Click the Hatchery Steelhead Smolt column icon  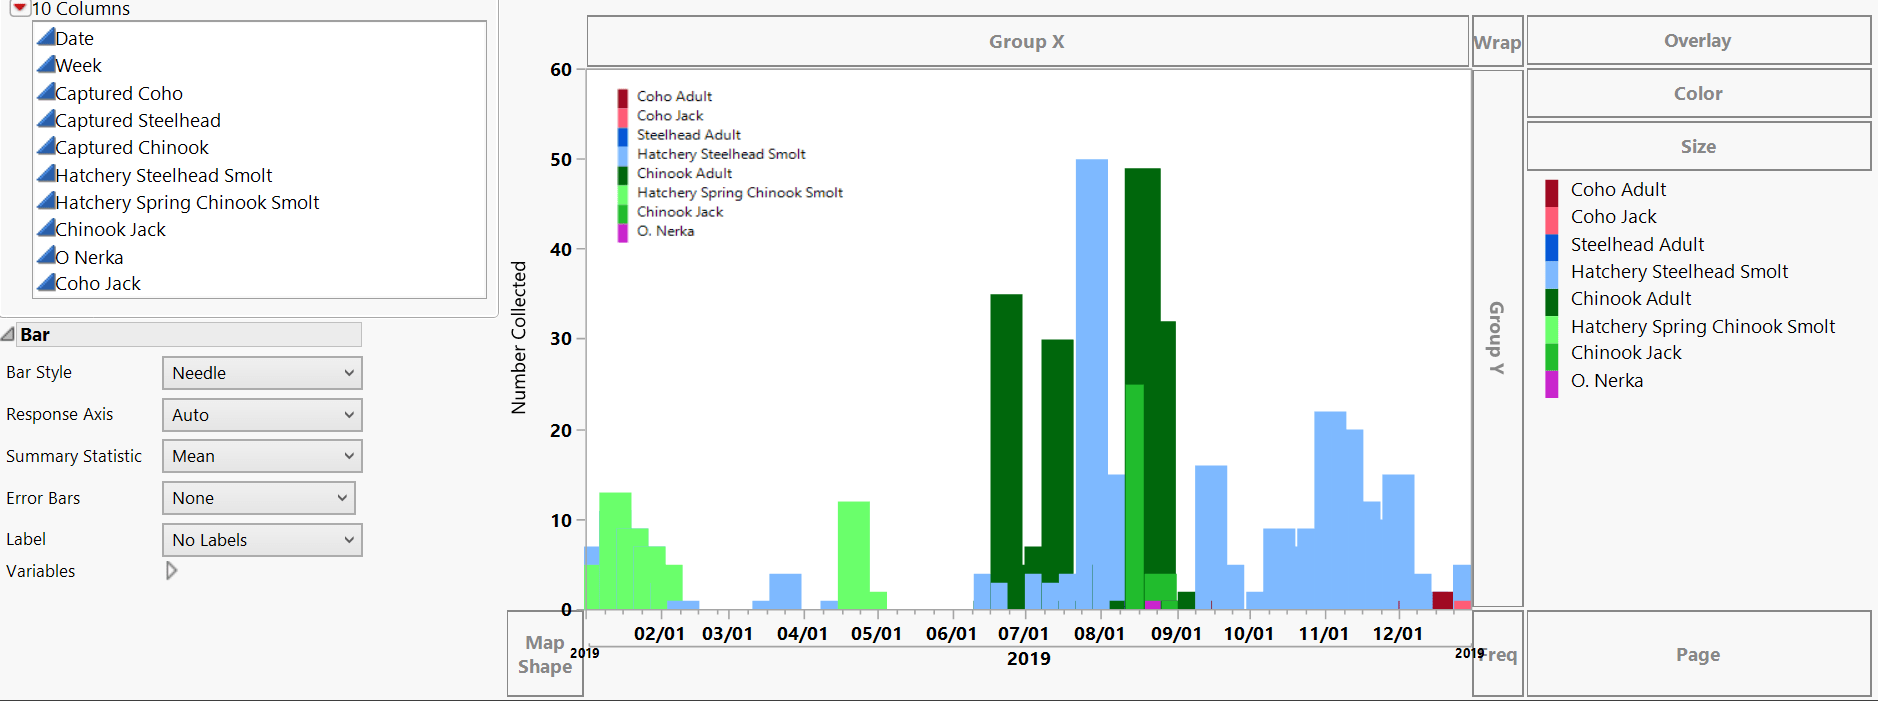[x=46, y=174]
